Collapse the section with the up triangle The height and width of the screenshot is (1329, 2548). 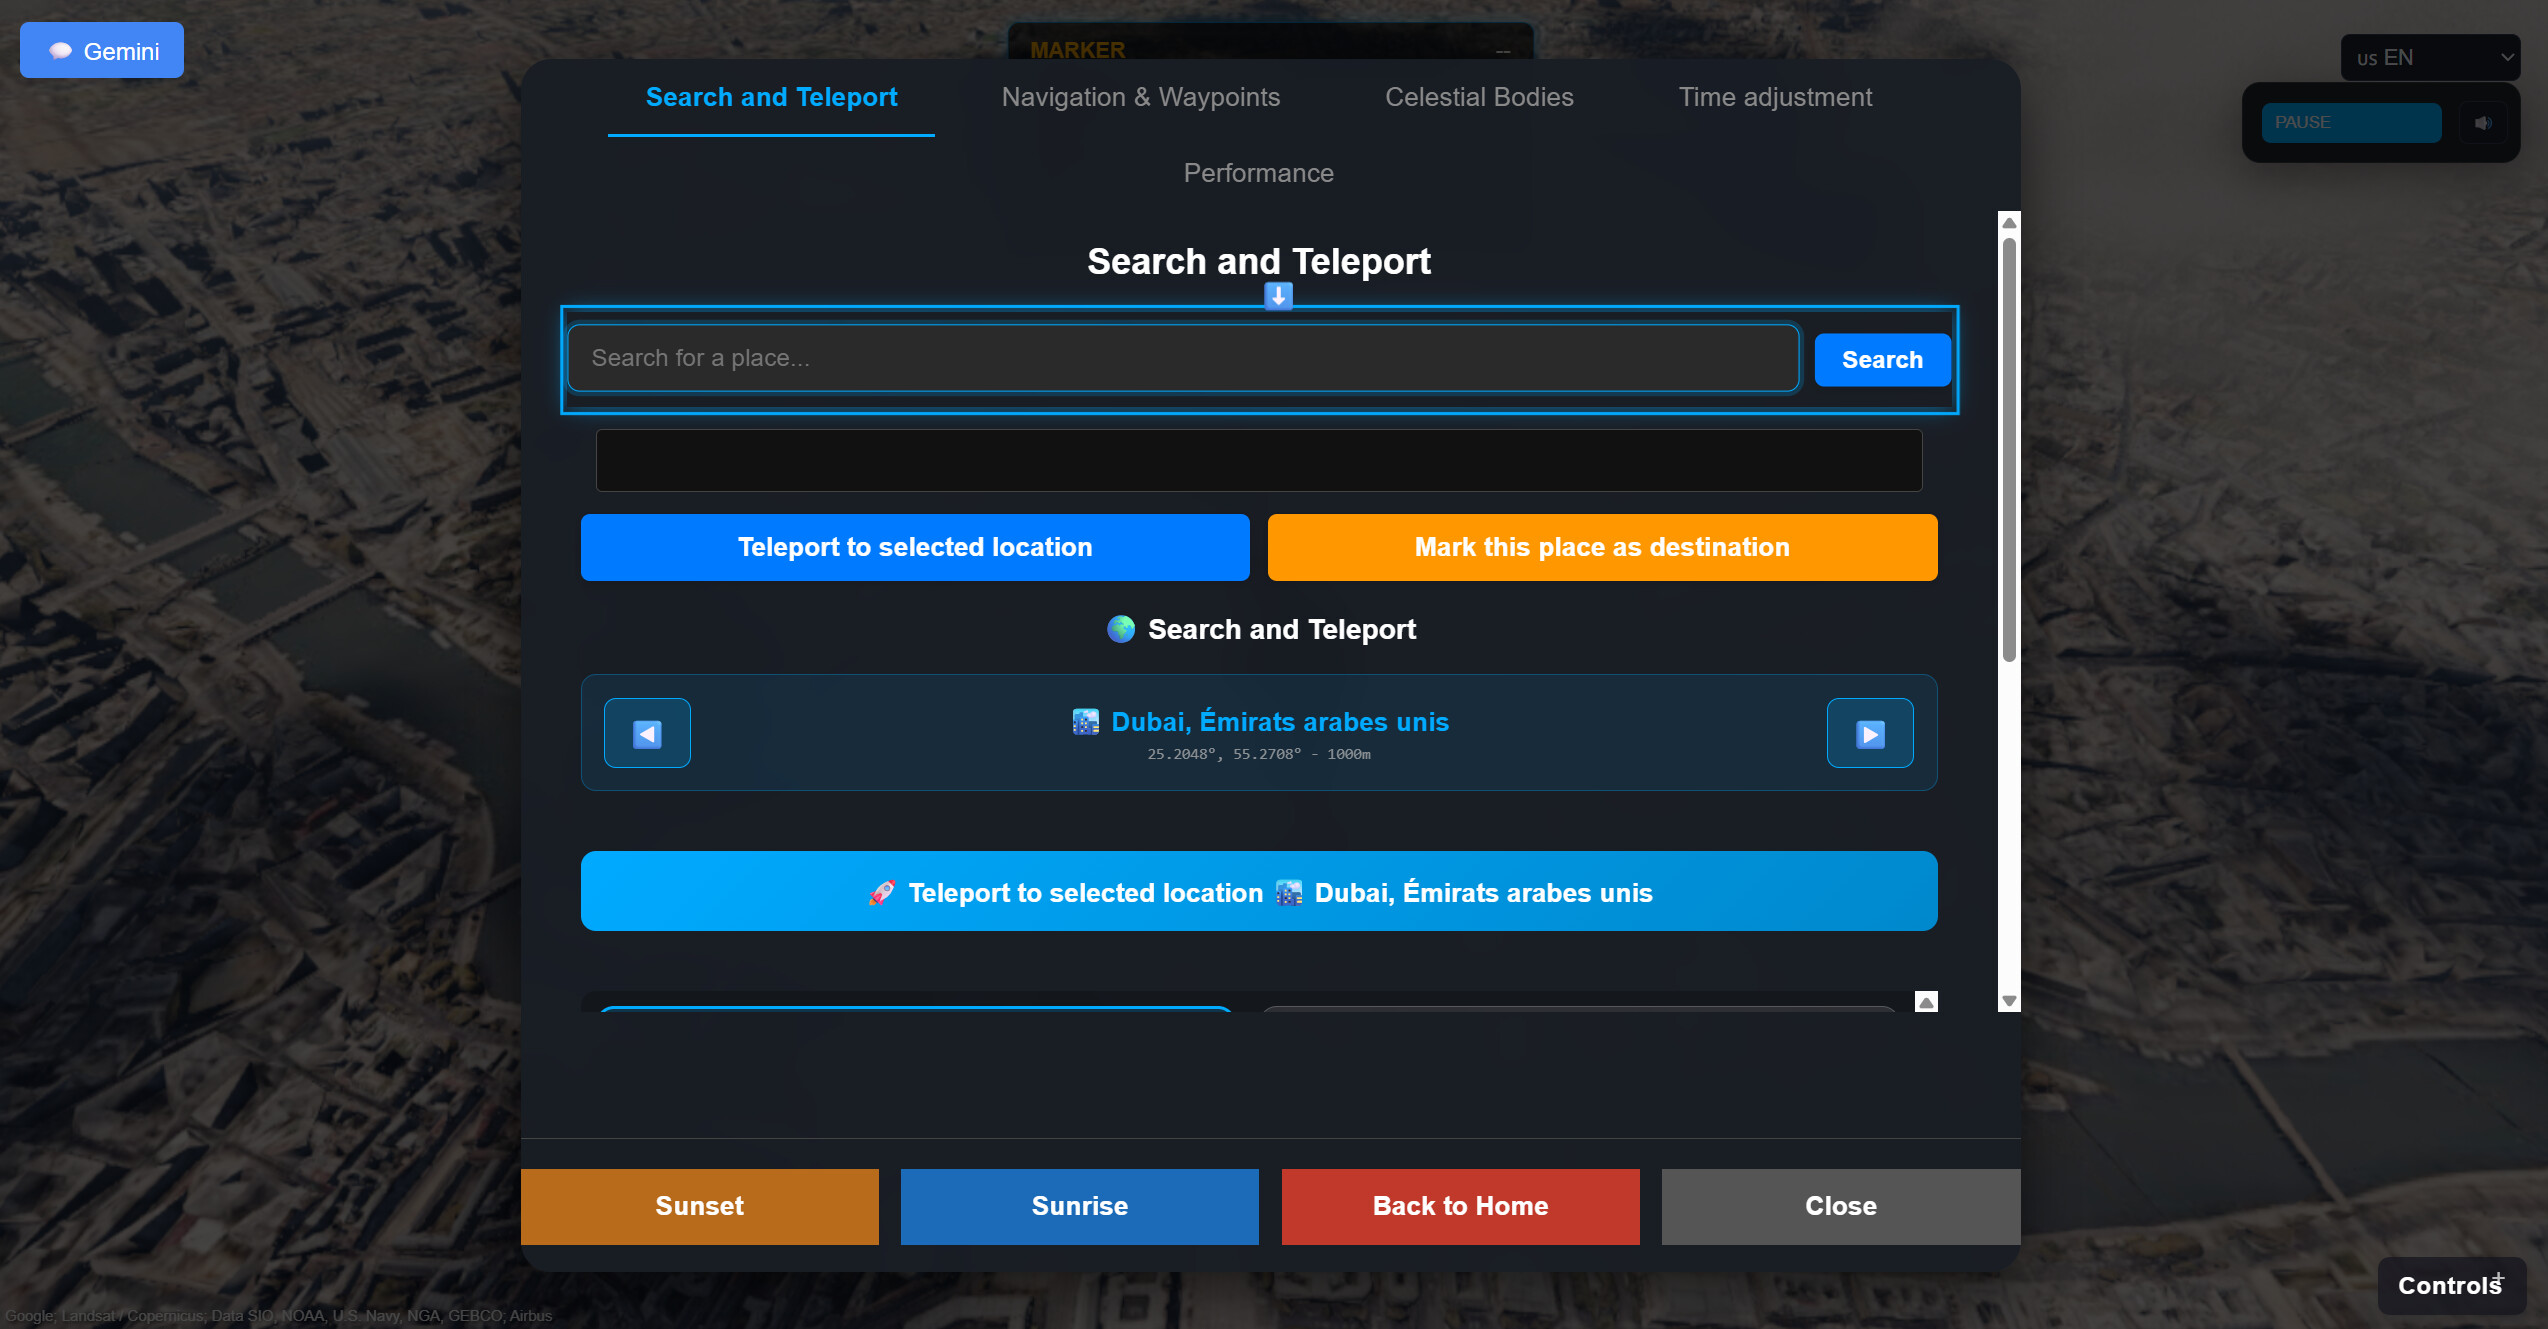coord(1925,1001)
